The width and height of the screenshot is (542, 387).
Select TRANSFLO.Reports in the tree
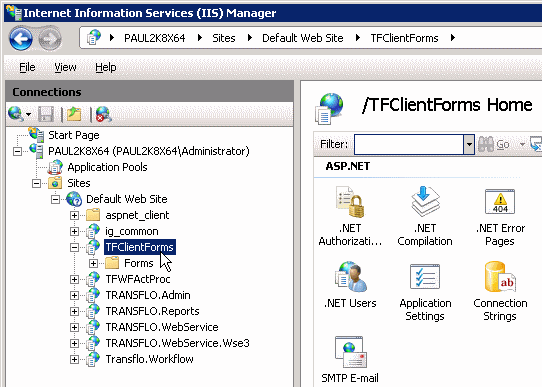pos(152,311)
